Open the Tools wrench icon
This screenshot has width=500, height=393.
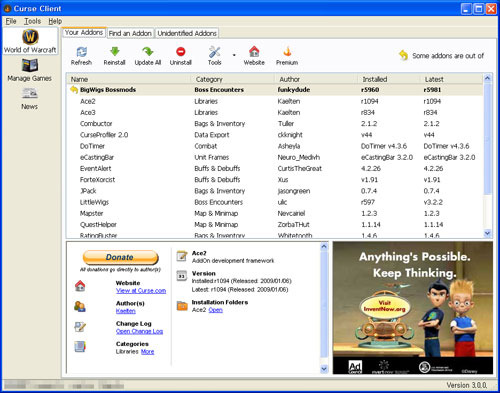[x=214, y=52]
